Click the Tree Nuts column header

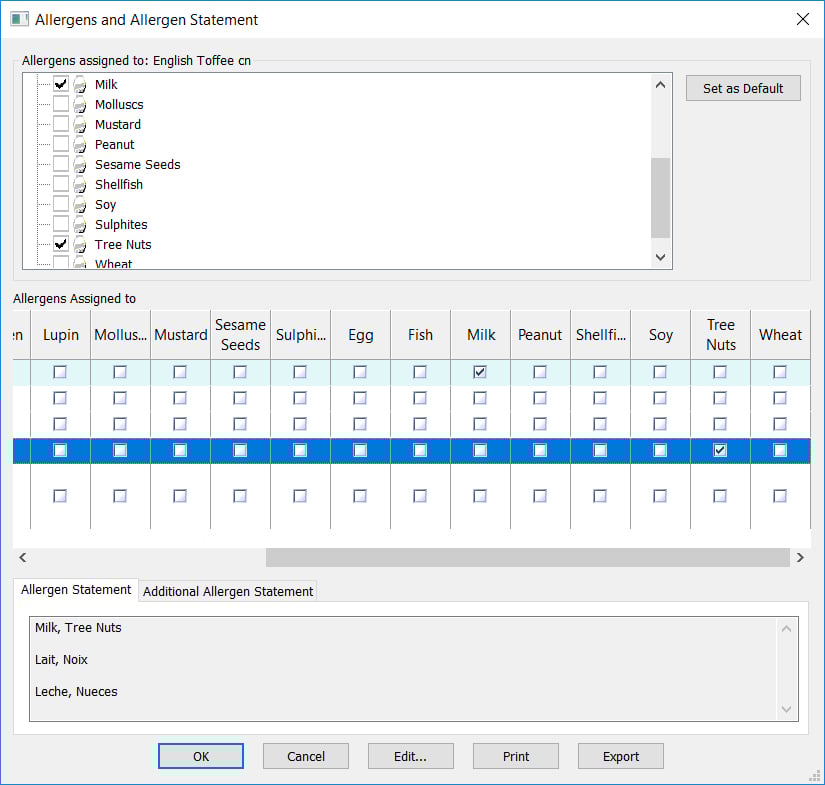point(720,335)
